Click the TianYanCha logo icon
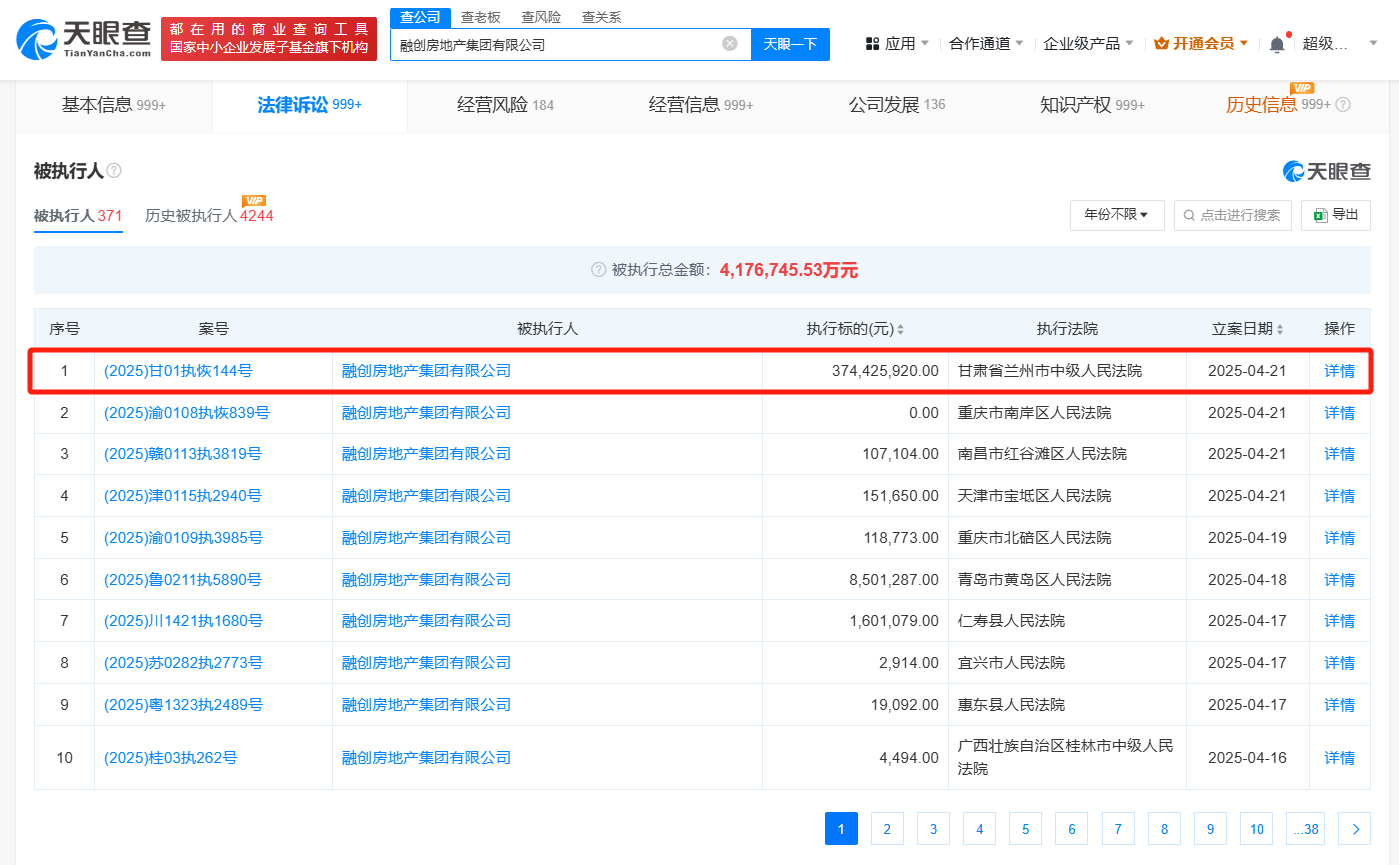 tap(38, 39)
